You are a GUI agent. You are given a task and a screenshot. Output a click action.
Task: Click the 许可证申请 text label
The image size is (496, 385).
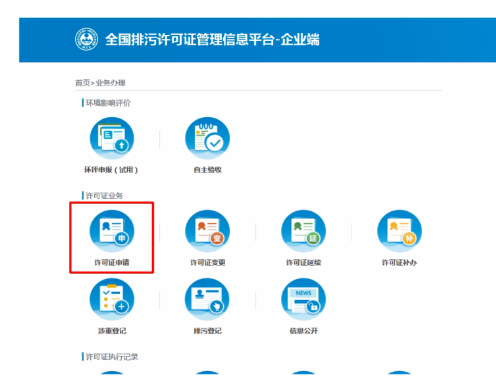click(112, 263)
